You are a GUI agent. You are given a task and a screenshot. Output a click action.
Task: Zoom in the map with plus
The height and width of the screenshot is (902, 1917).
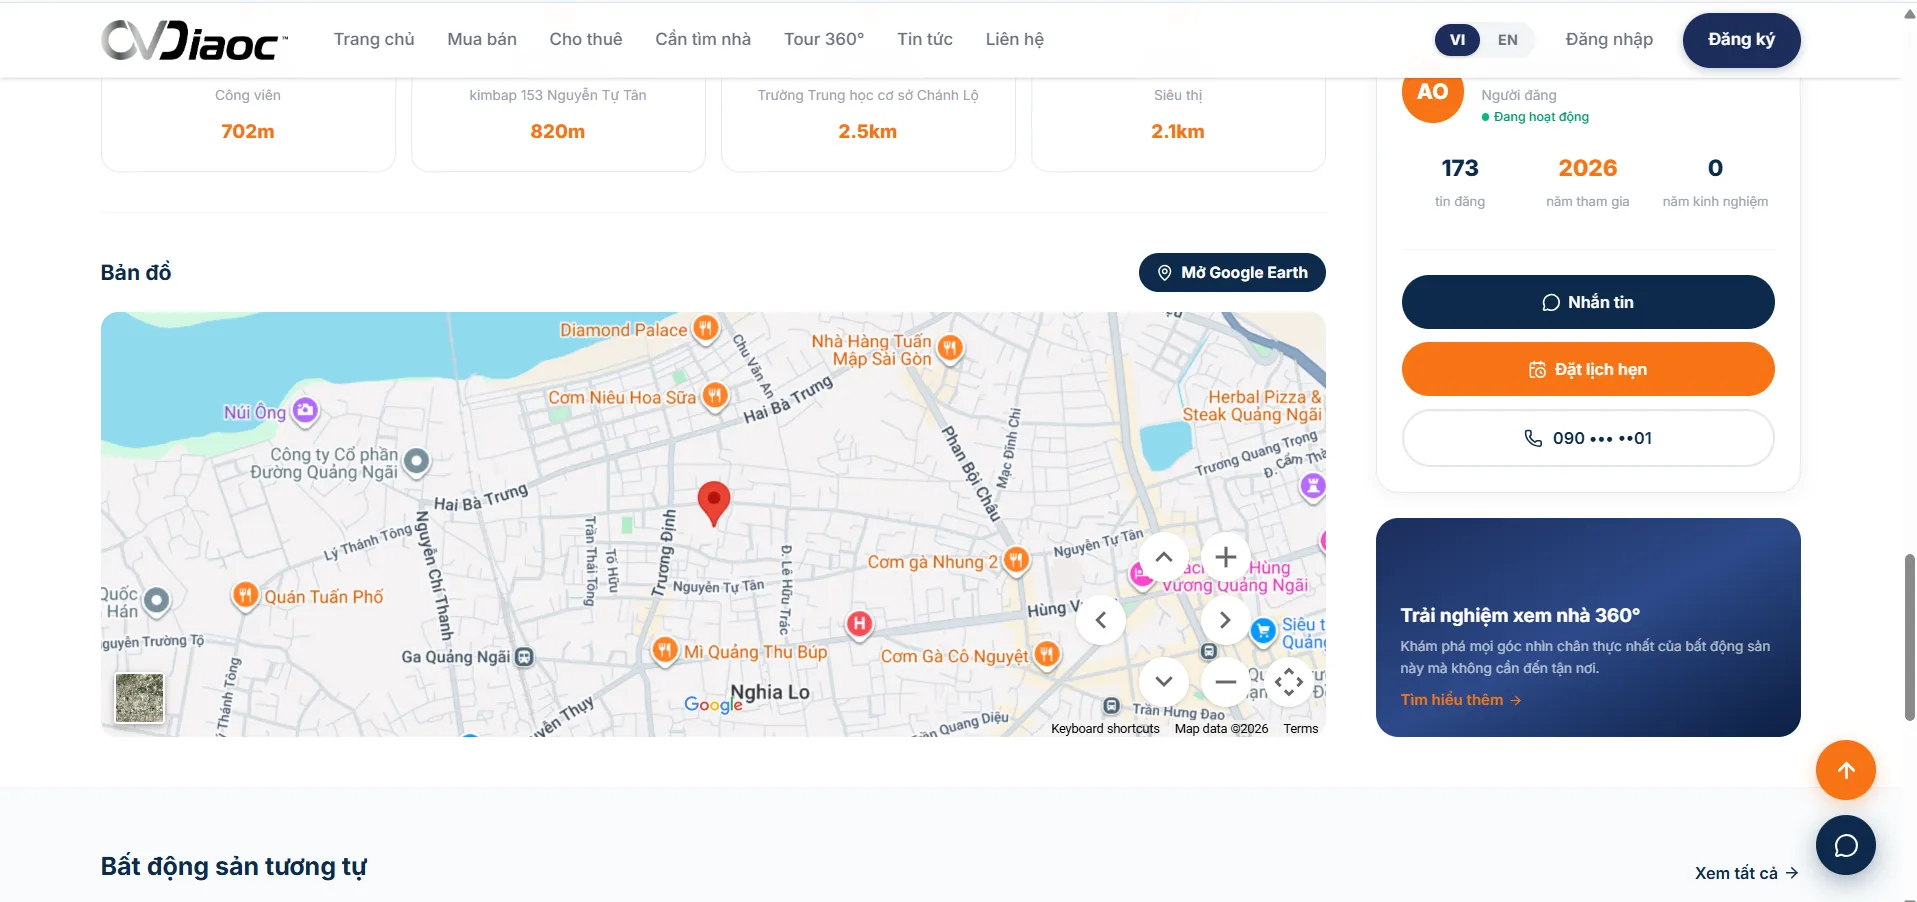coord(1226,557)
